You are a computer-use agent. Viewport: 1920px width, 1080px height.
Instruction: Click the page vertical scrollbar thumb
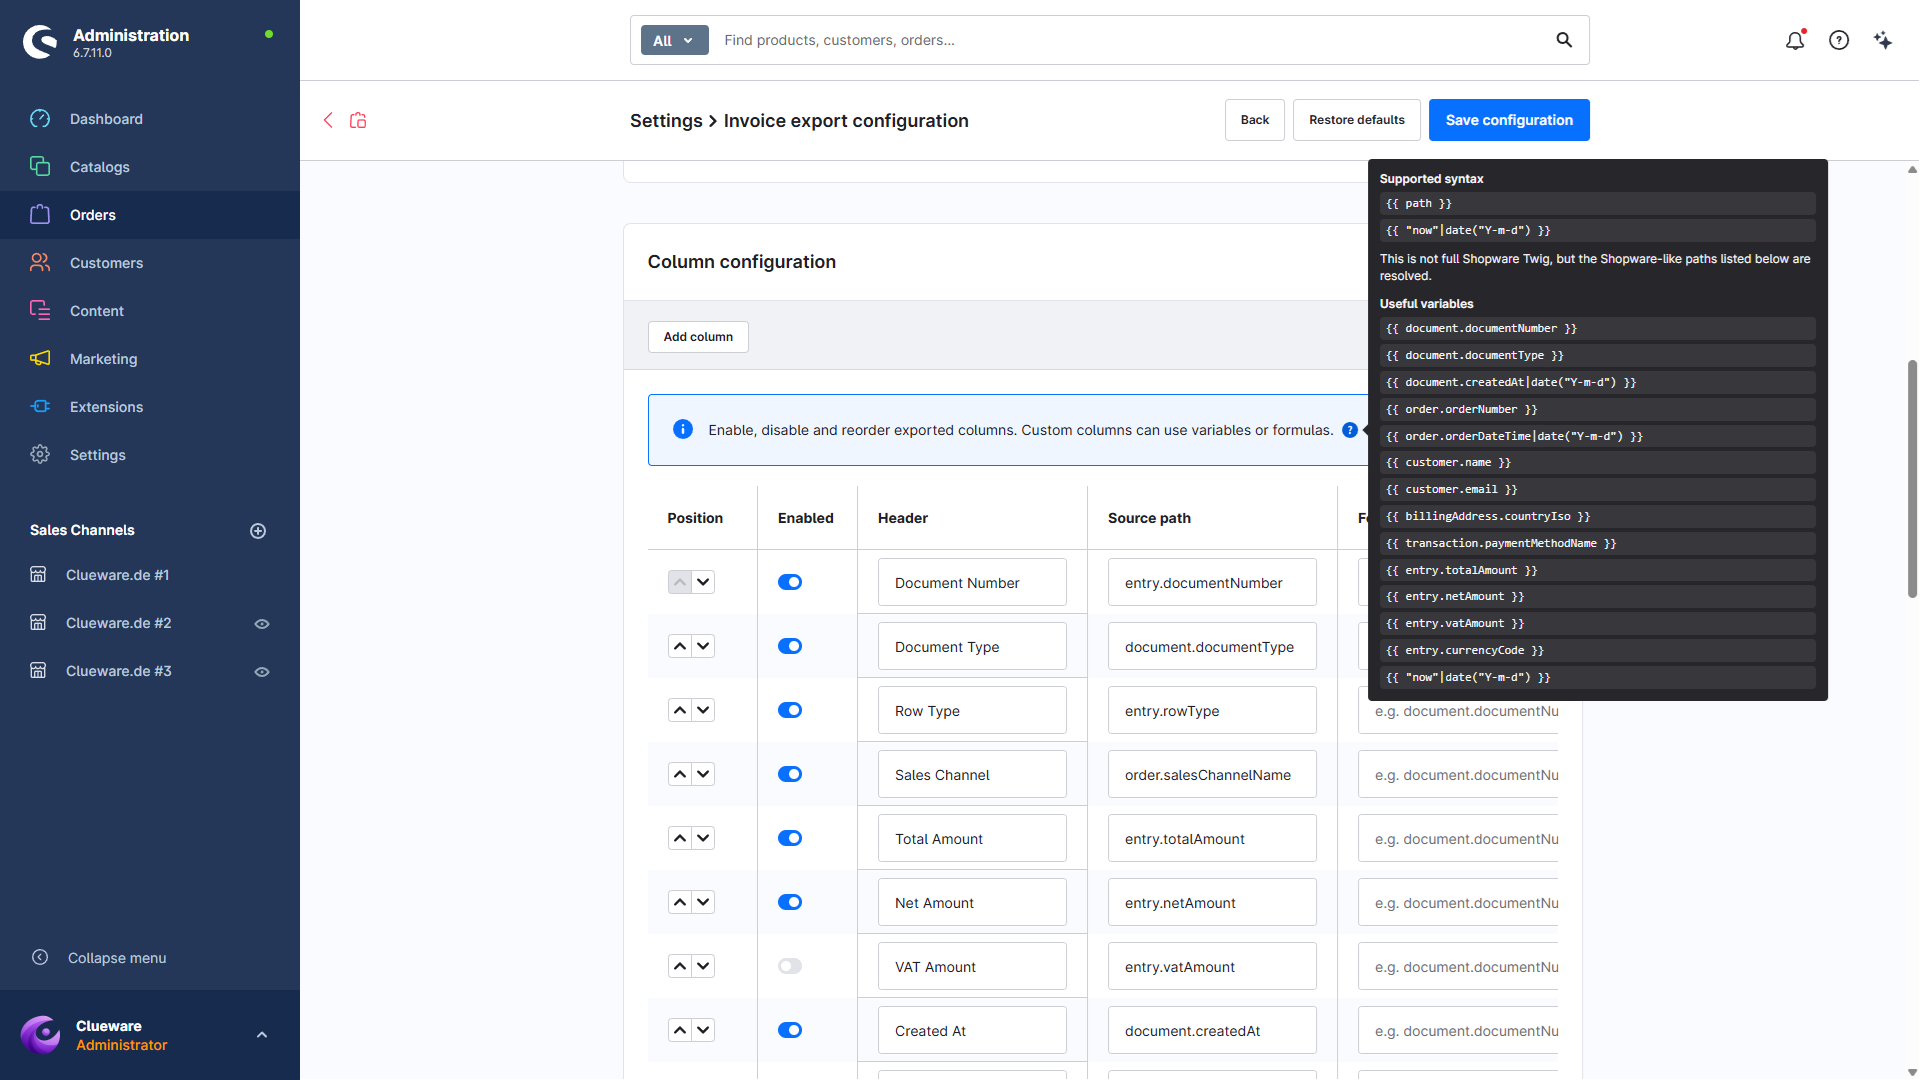[x=1912, y=478]
